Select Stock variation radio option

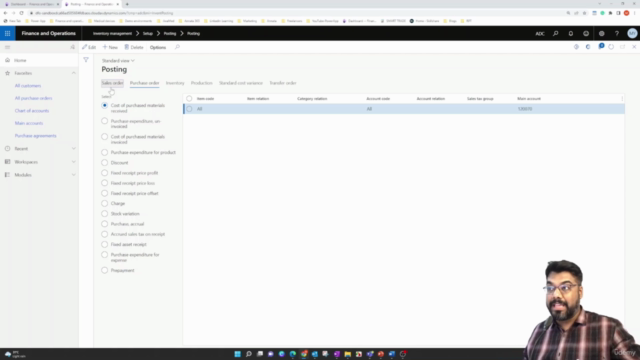tap(104, 213)
